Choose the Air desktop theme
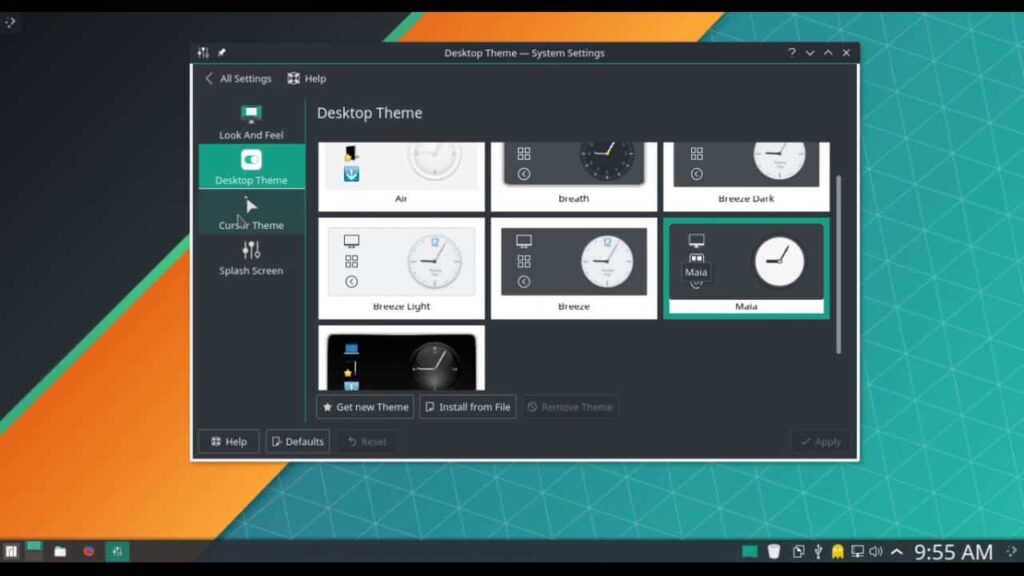 point(402,176)
